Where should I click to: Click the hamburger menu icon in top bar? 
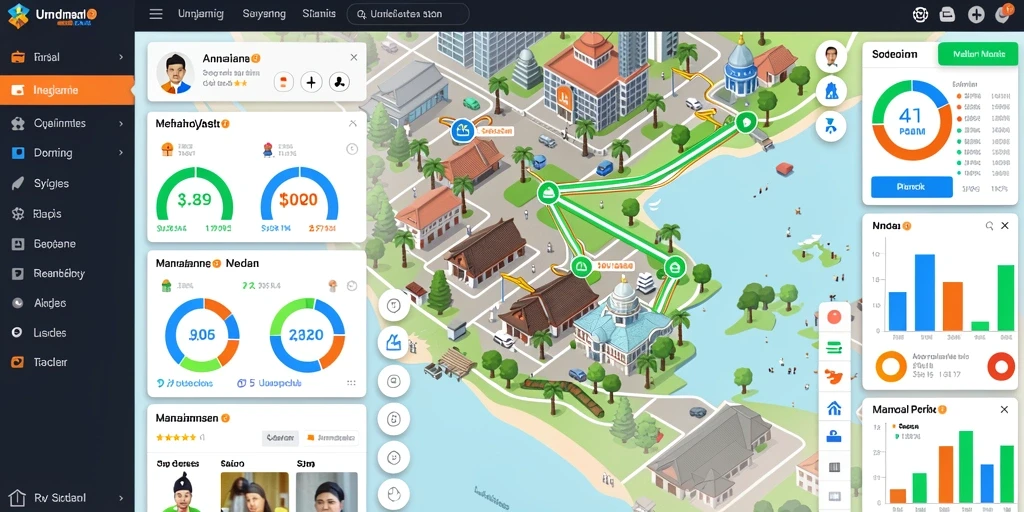[x=155, y=14]
